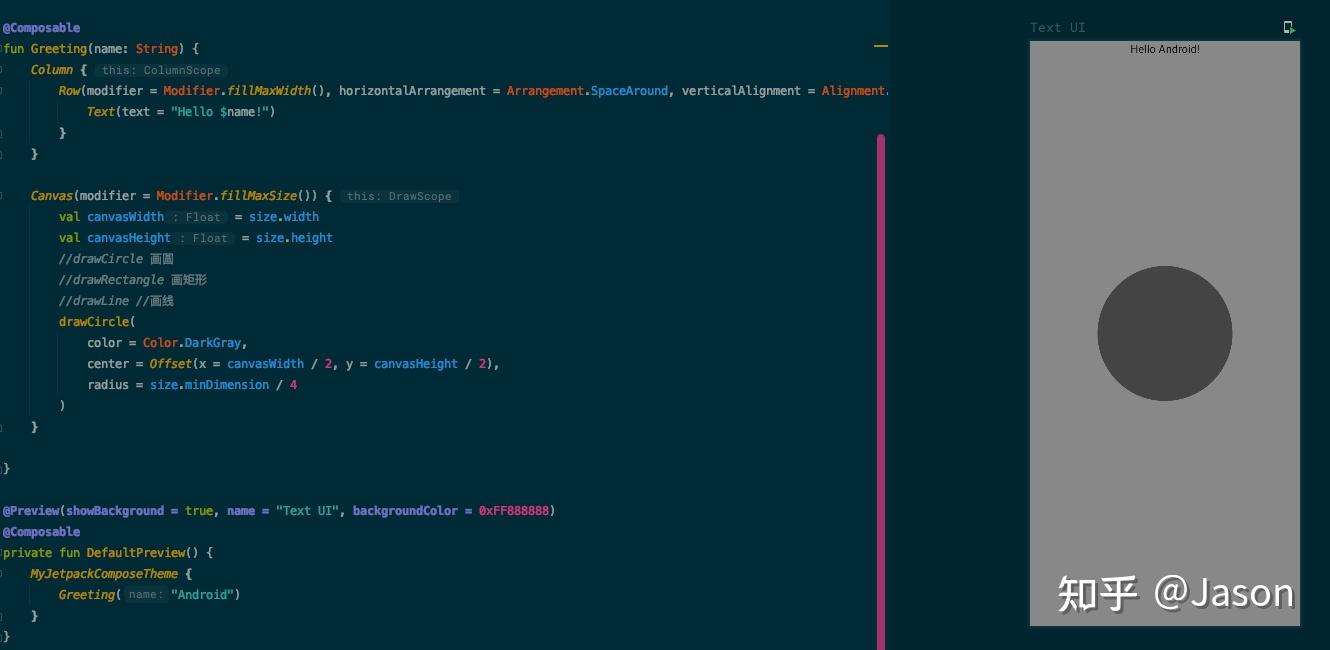Click the DrawScope inlay hint

pyautogui.click(x=399, y=196)
